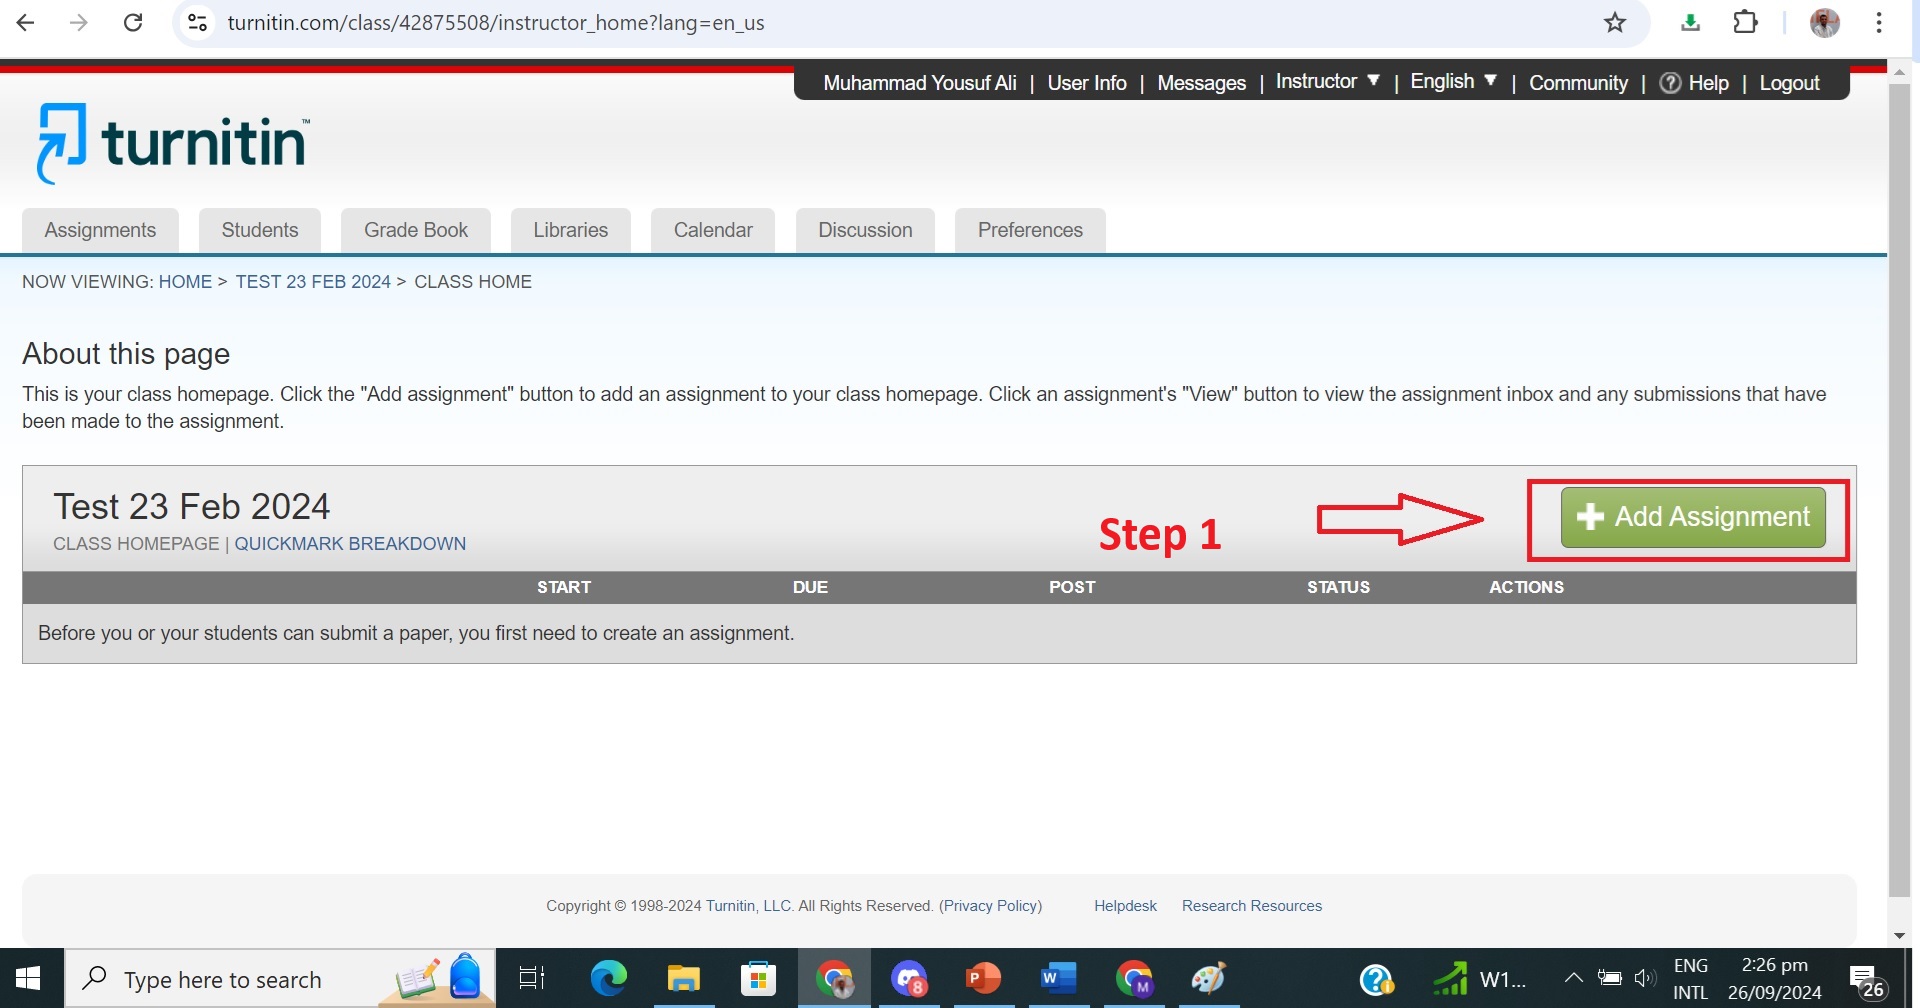Show hidden system tray icons
This screenshot has width=1920, height=1008.
(x=1573, y=978)
